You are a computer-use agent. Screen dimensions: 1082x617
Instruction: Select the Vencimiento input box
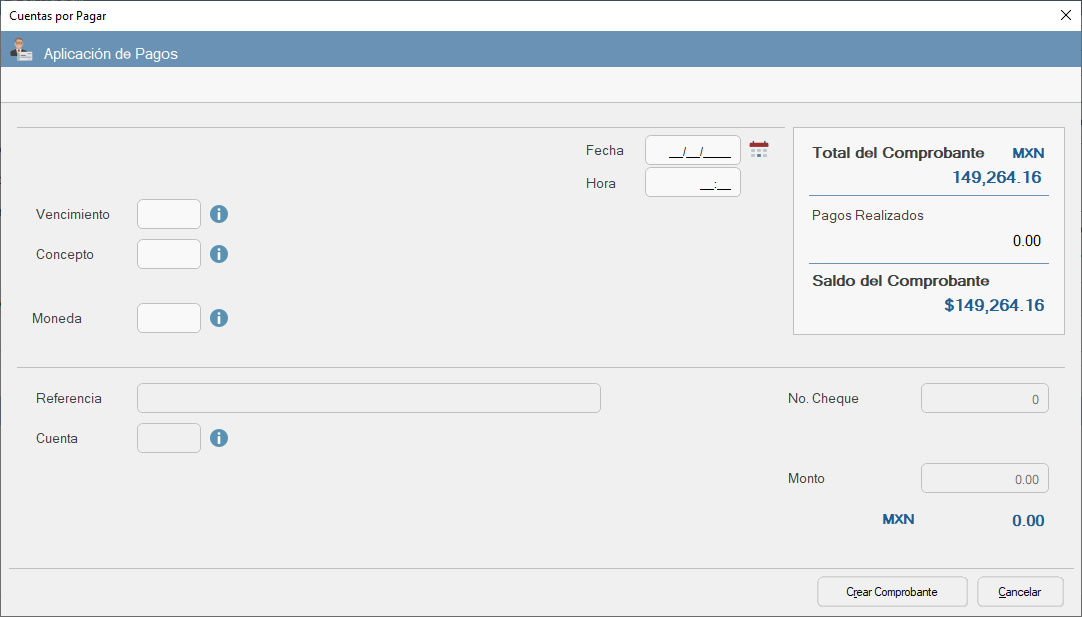(169, 214)
